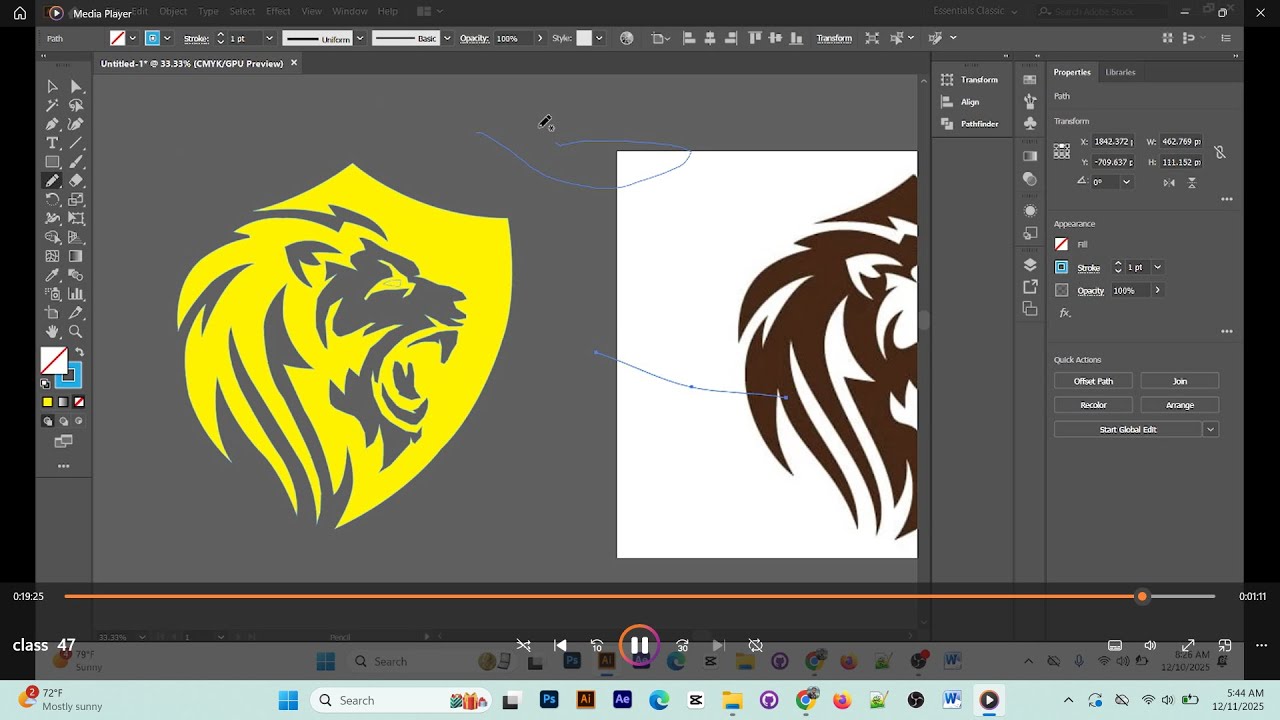
Task: Select the Rotate tool
Action: point(52,200)
